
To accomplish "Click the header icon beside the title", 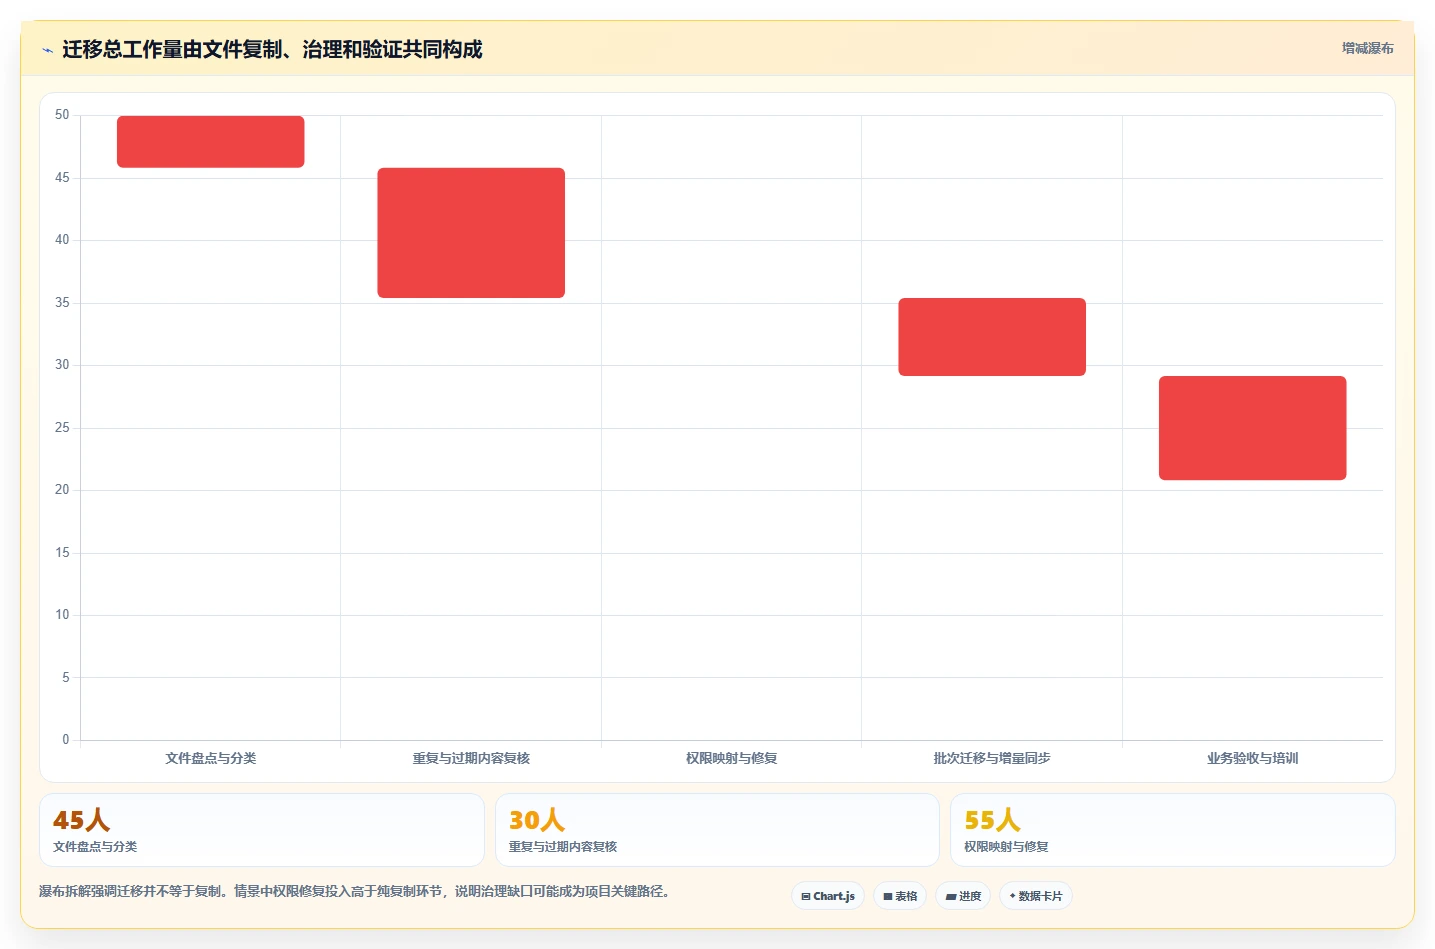I will point(47,50).
